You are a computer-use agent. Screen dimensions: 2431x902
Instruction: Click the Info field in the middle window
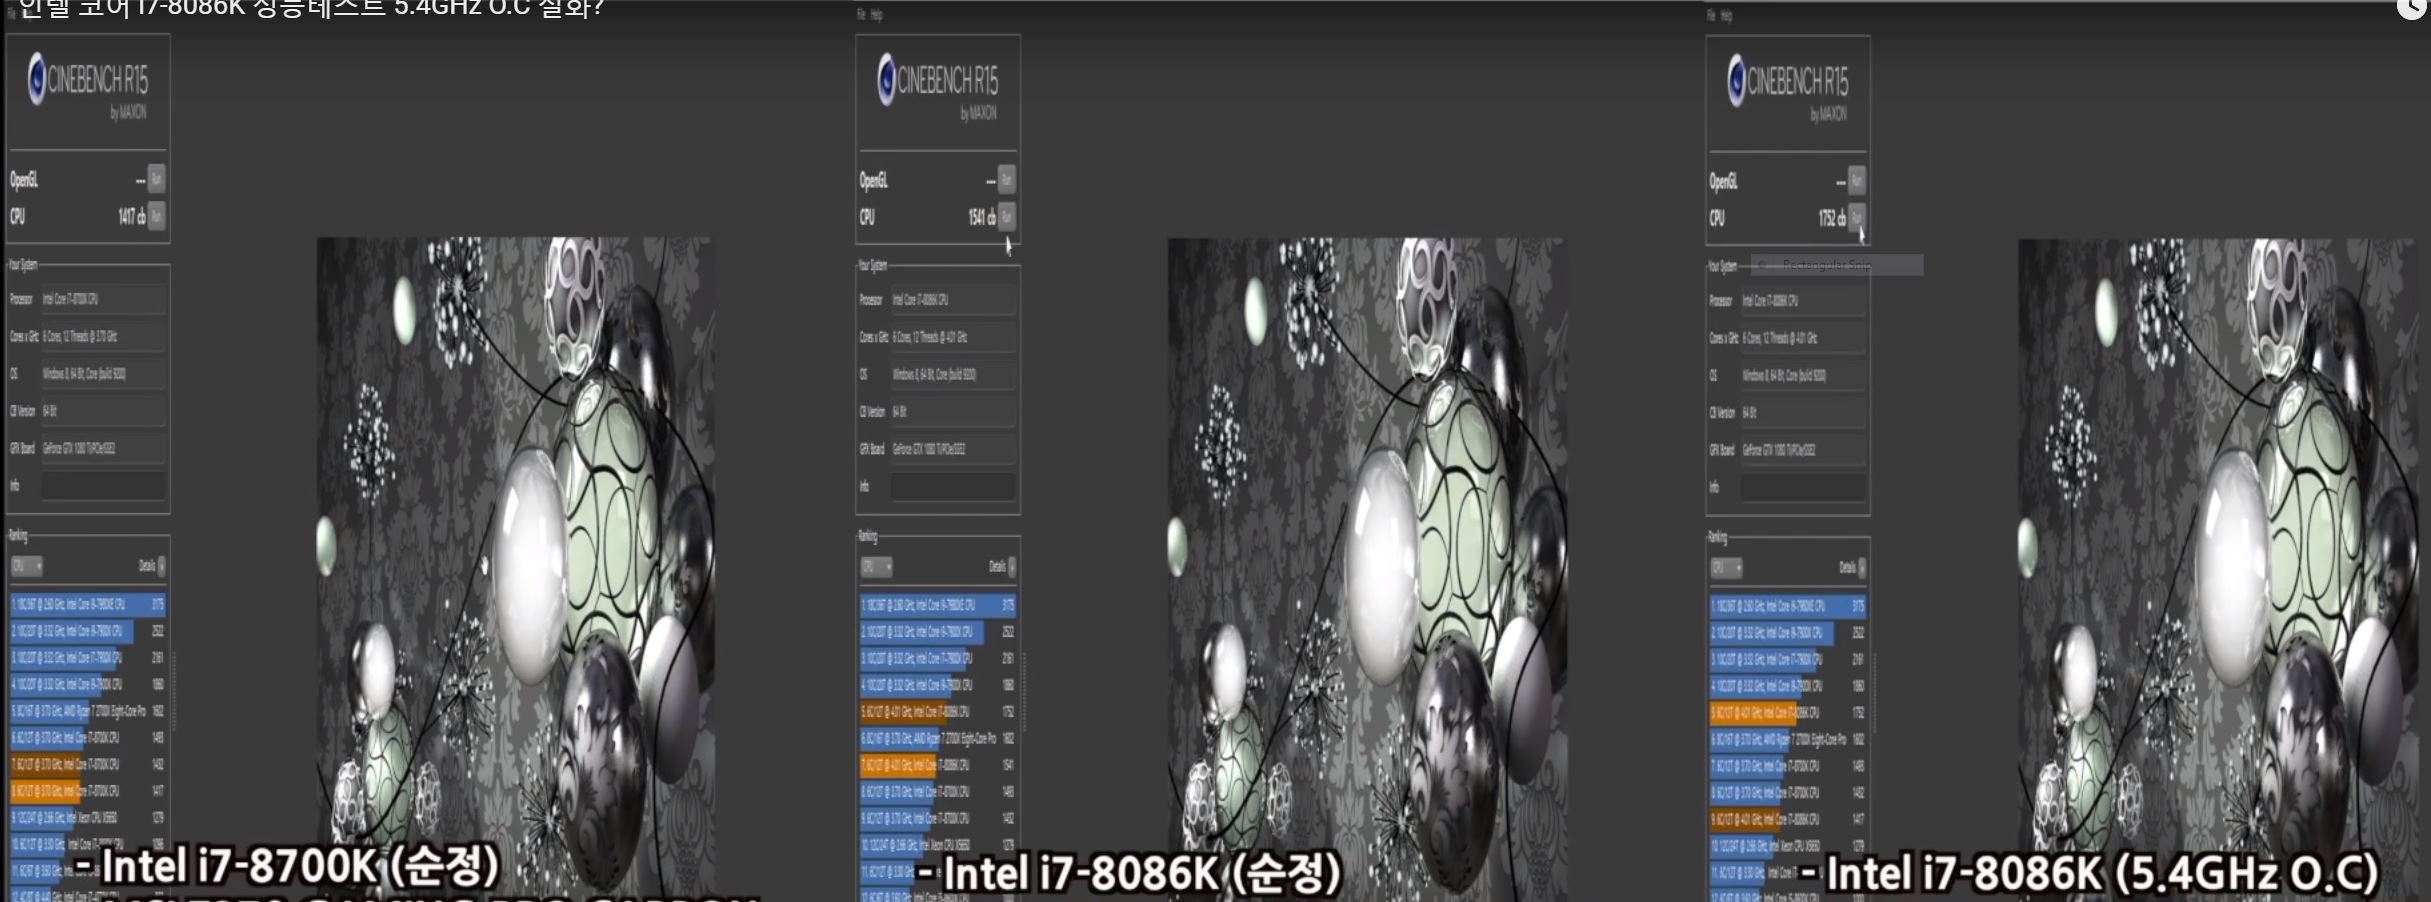coord(953,487)
